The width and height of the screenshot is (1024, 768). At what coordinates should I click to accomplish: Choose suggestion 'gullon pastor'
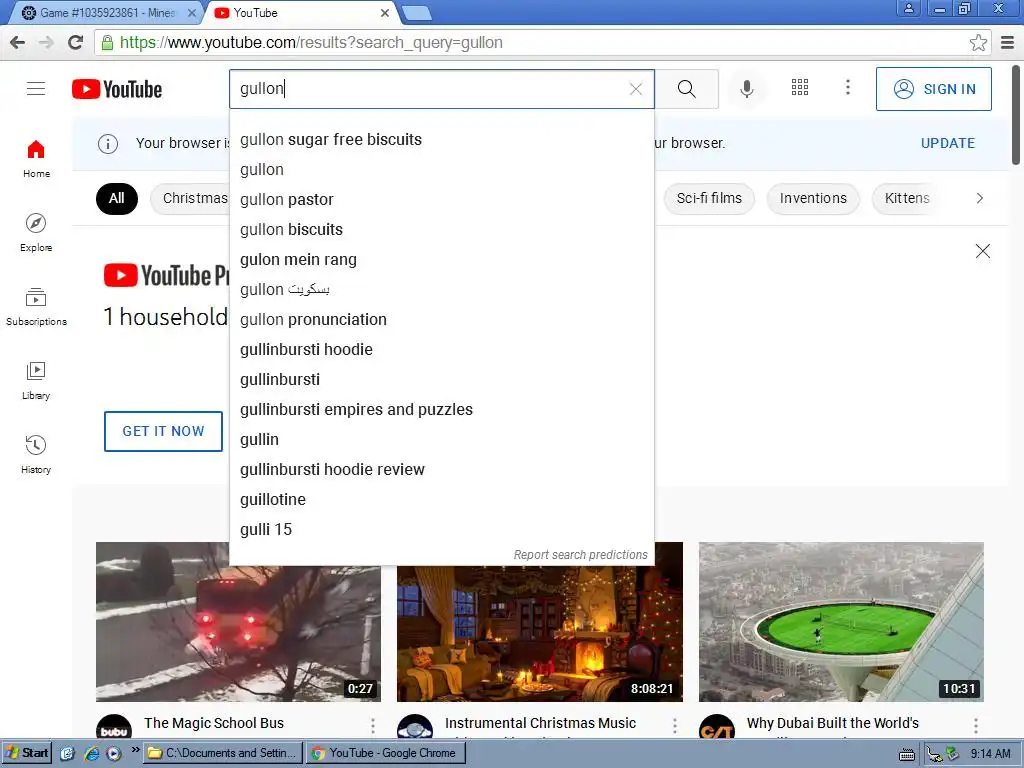[441, 200]
